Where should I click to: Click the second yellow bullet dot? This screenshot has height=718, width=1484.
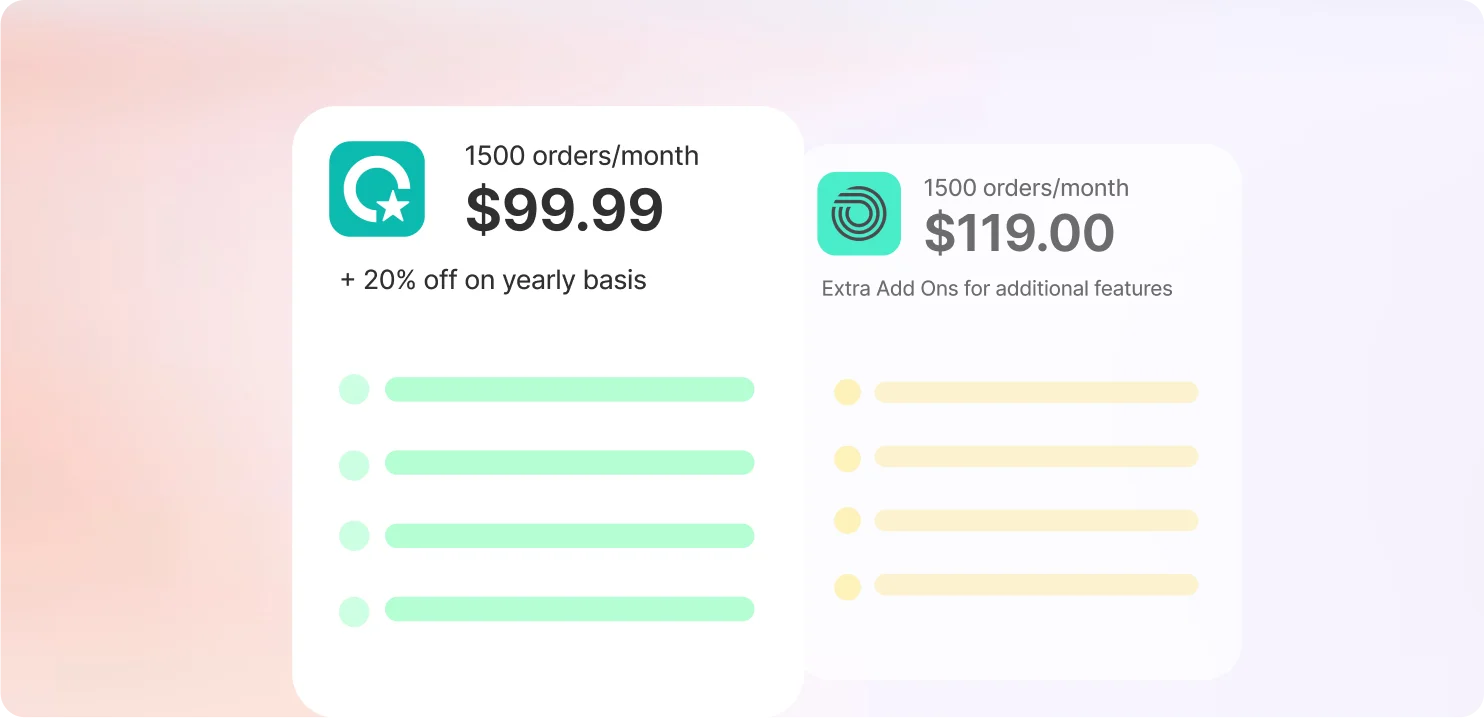coord(847,458)
